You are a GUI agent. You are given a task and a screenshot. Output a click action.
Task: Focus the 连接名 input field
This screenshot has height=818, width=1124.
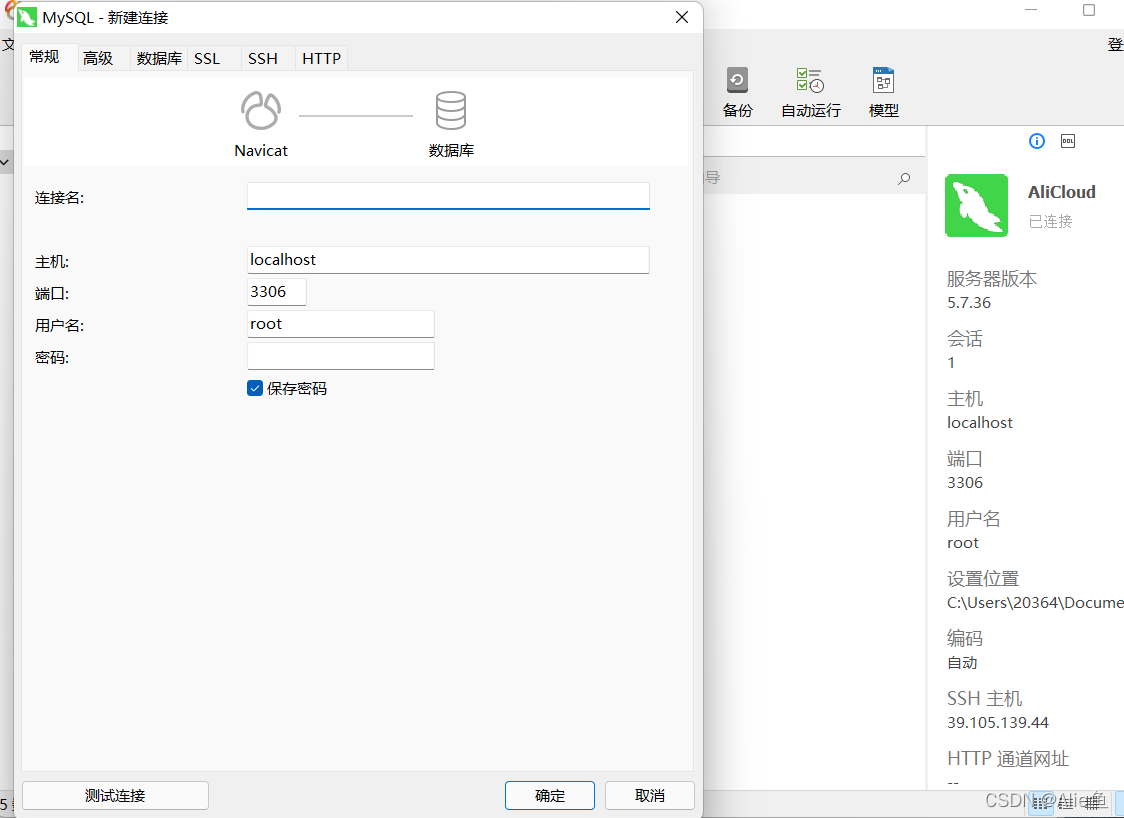(x=448, y=196)
